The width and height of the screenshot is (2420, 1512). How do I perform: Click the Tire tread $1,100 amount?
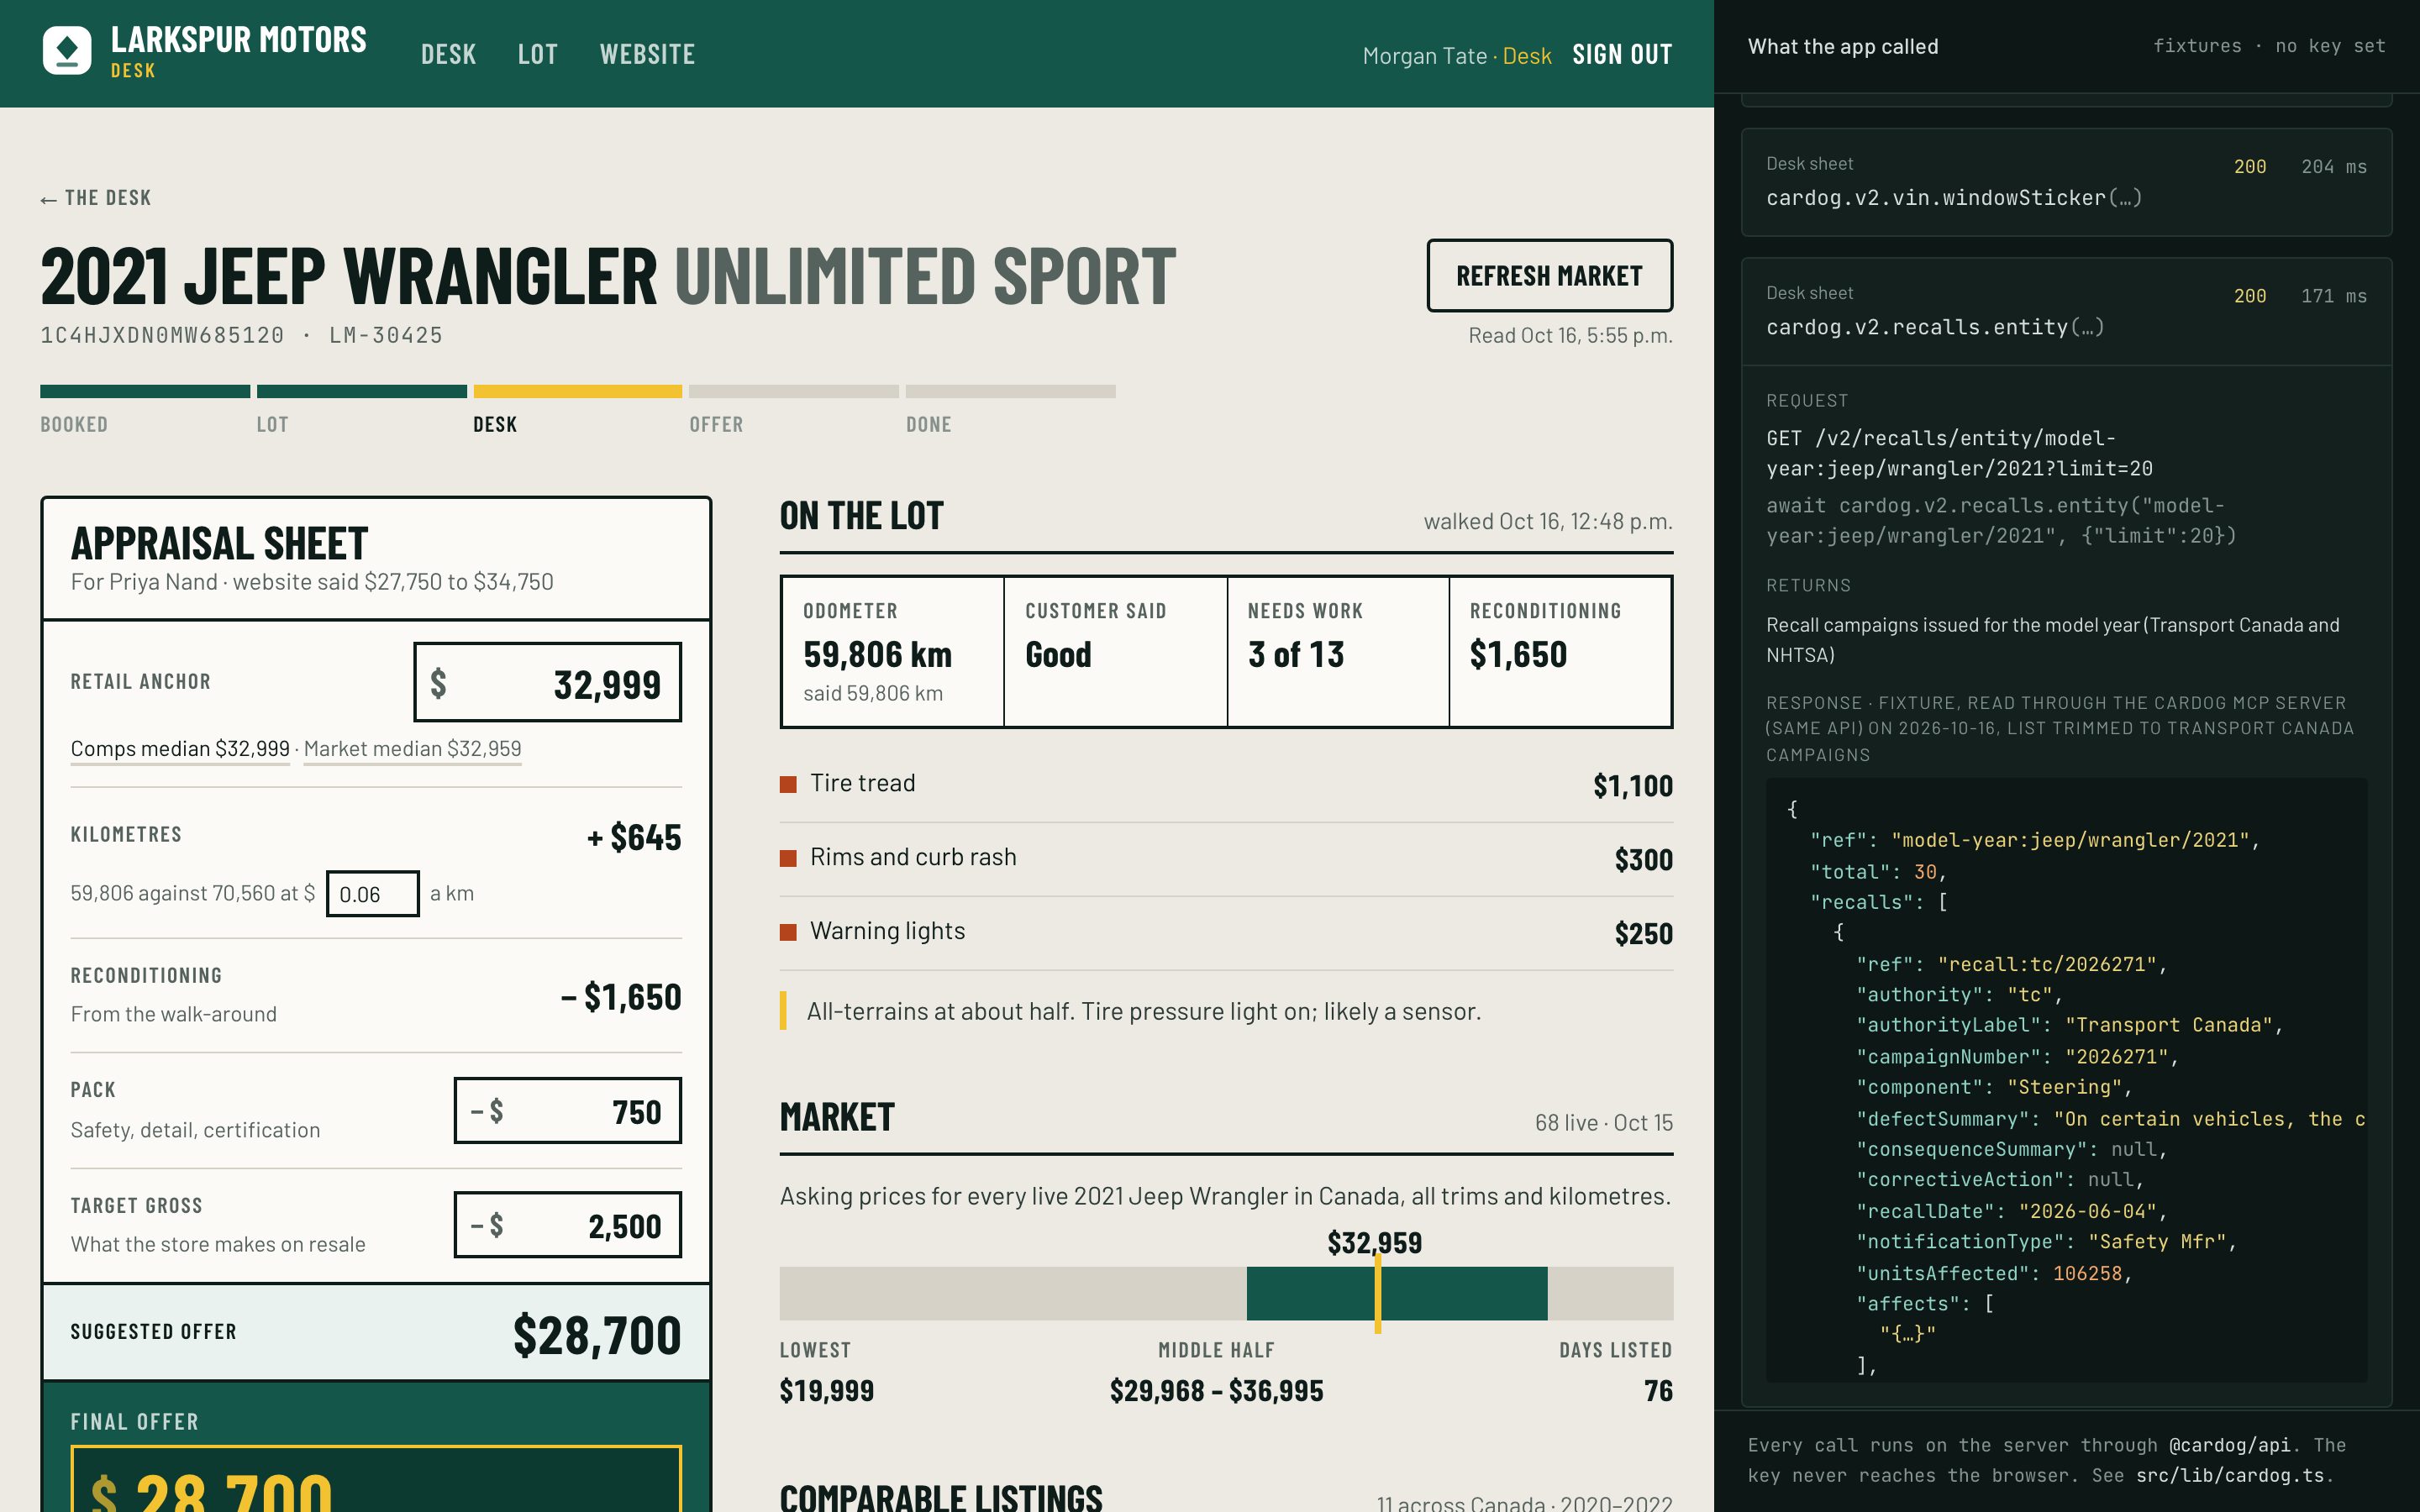1633,786
